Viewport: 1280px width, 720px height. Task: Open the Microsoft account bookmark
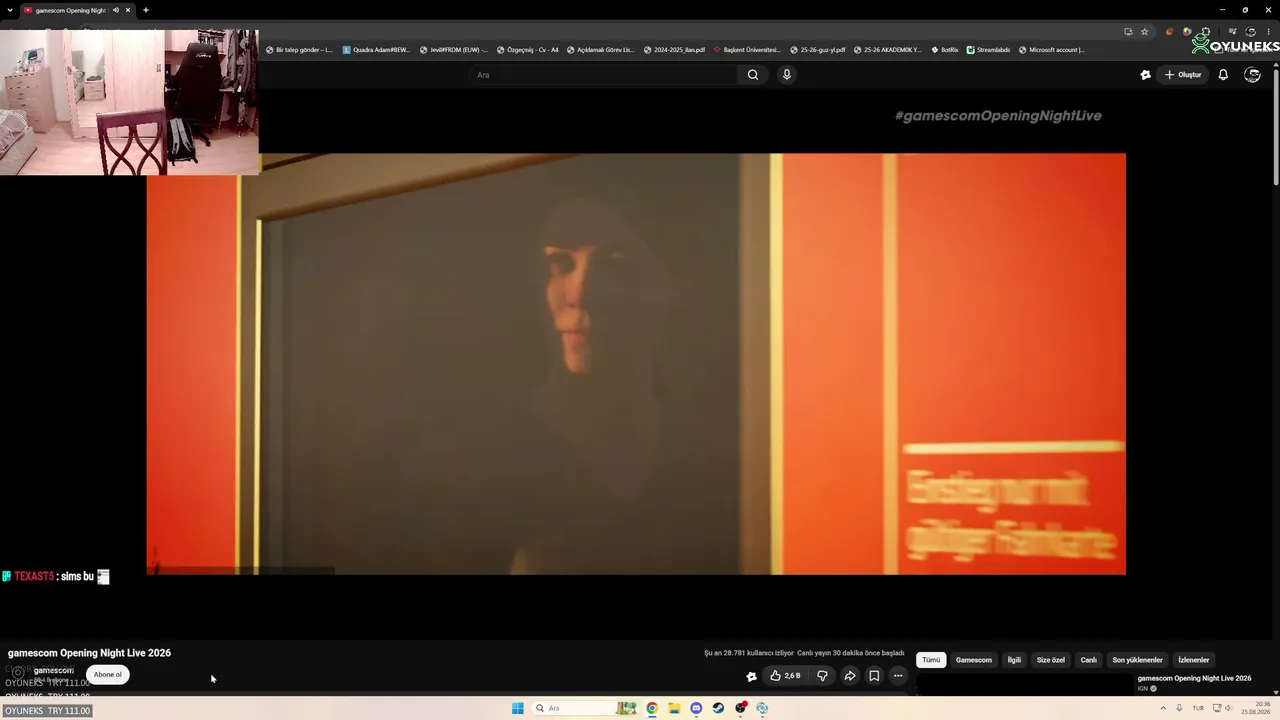click(1052, 50)
